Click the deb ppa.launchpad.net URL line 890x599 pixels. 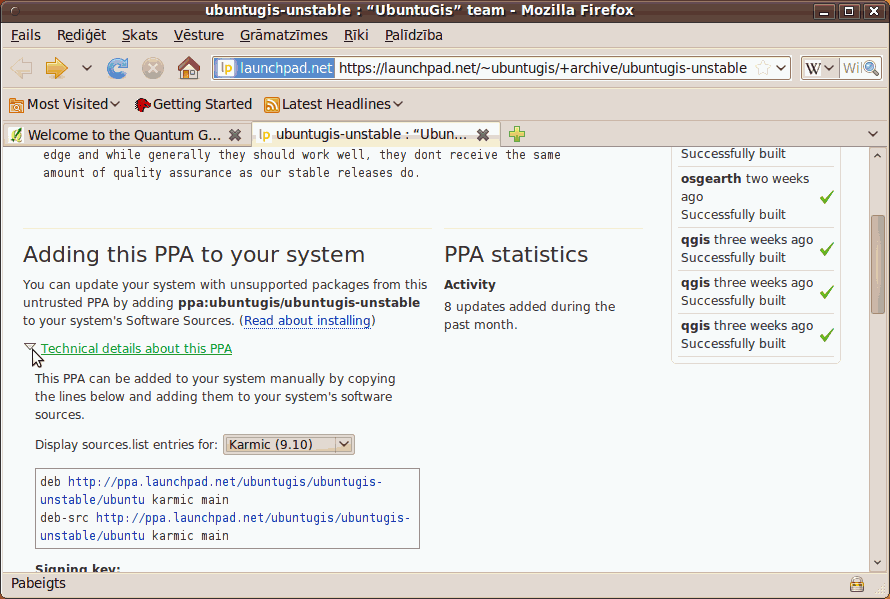point(211,491)
